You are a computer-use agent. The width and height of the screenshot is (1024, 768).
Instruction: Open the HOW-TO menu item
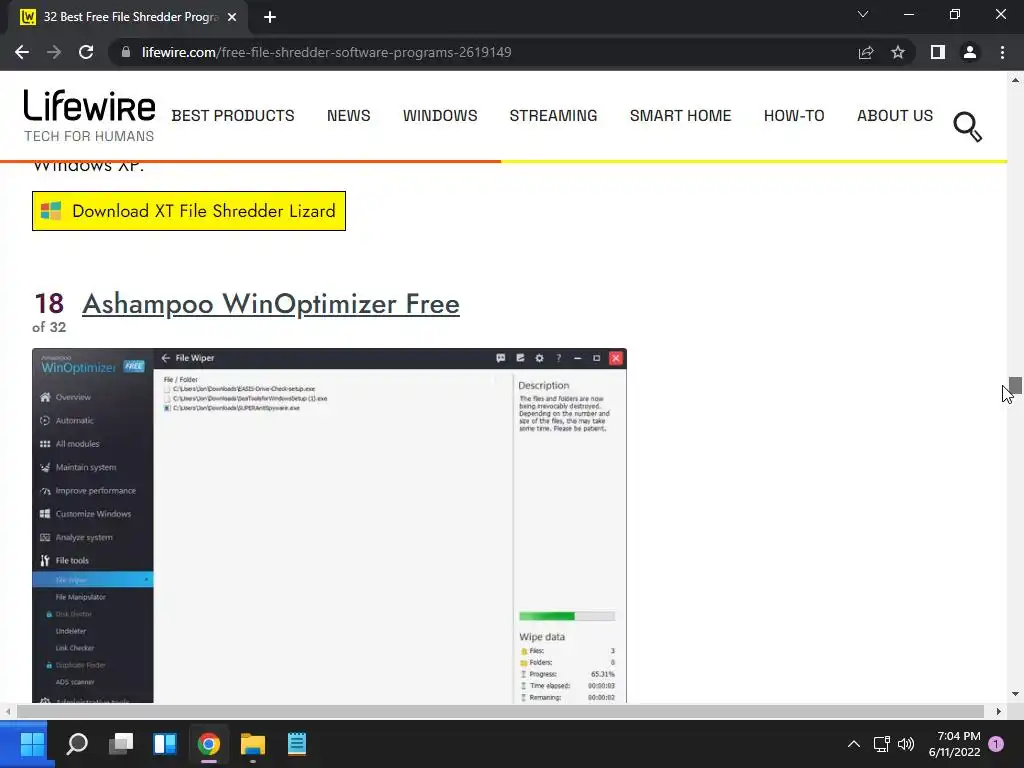coord(794,116)
